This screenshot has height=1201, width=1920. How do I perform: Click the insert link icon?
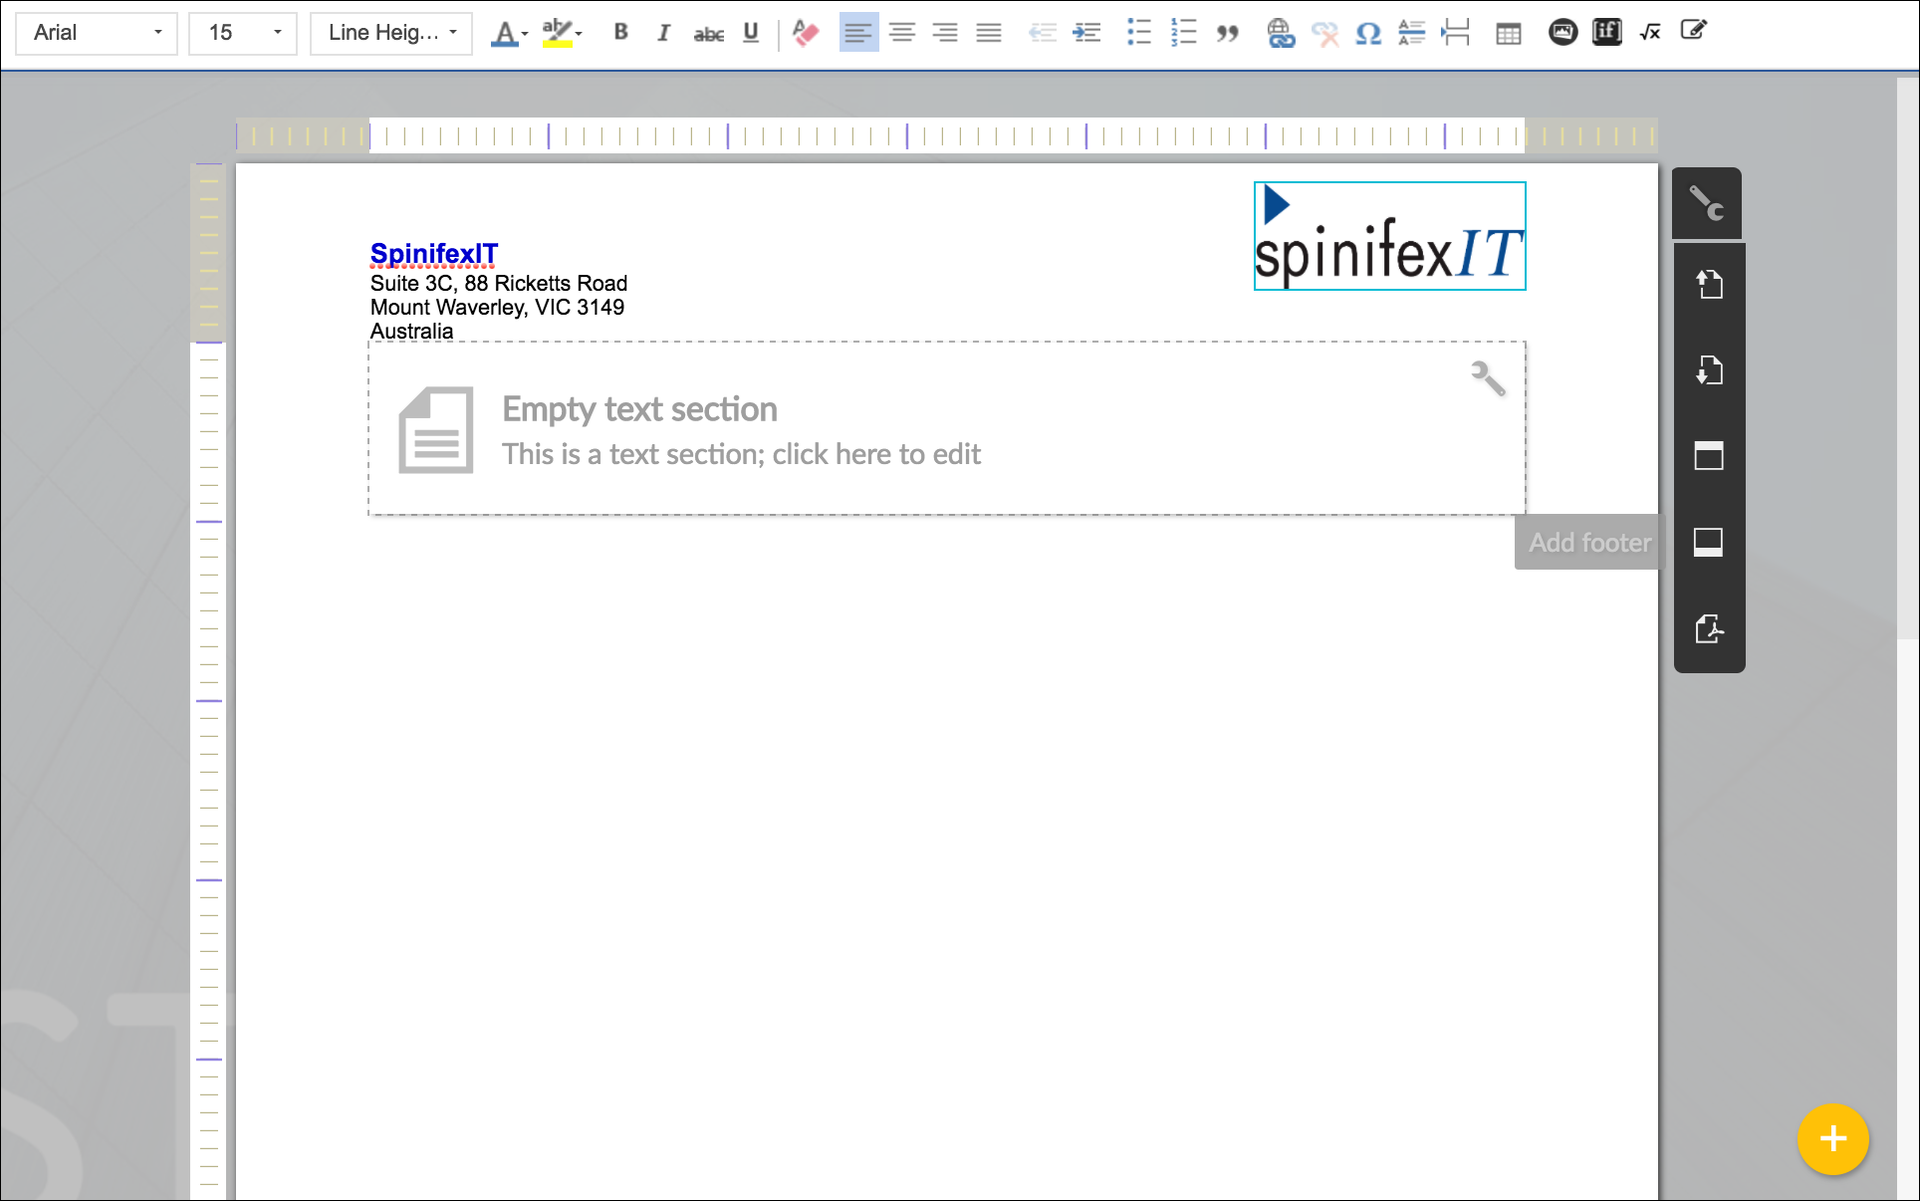(1280, 32)
